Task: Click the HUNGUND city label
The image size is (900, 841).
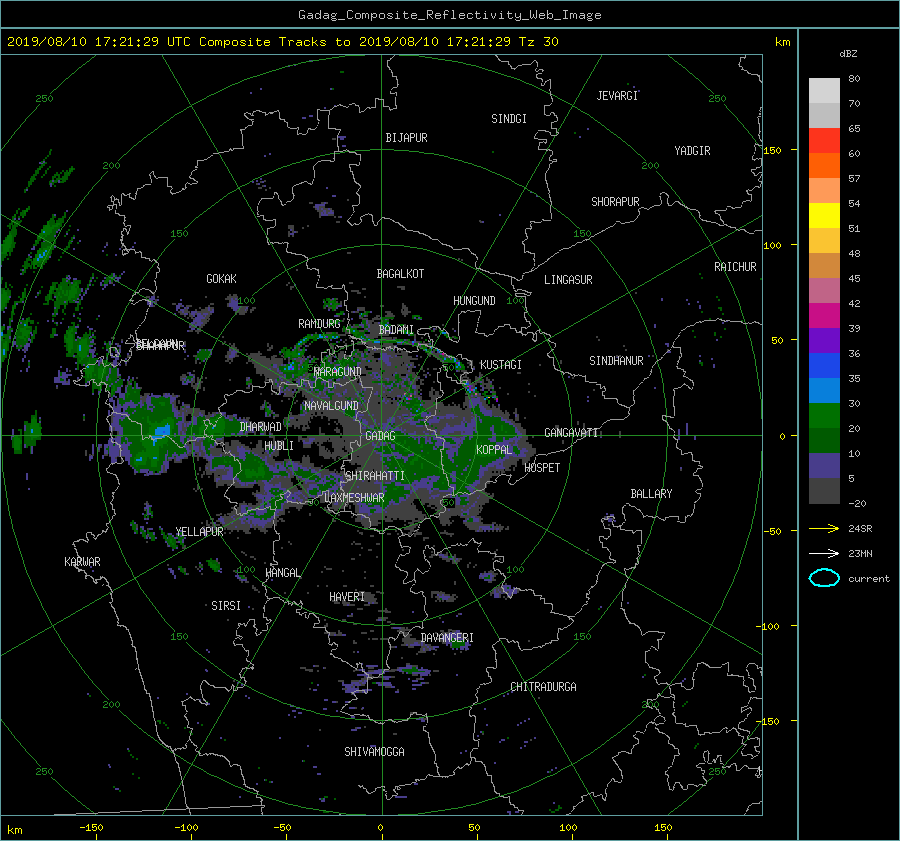Action: [x=474, y=301]
